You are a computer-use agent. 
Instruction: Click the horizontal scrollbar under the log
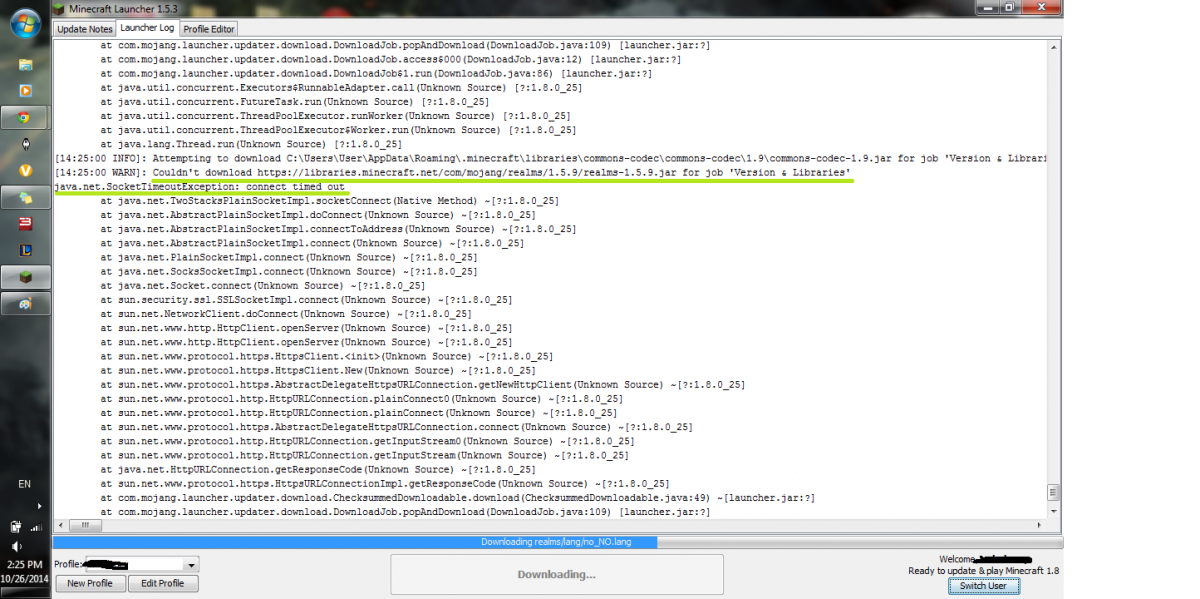click(x=550, y=524)
